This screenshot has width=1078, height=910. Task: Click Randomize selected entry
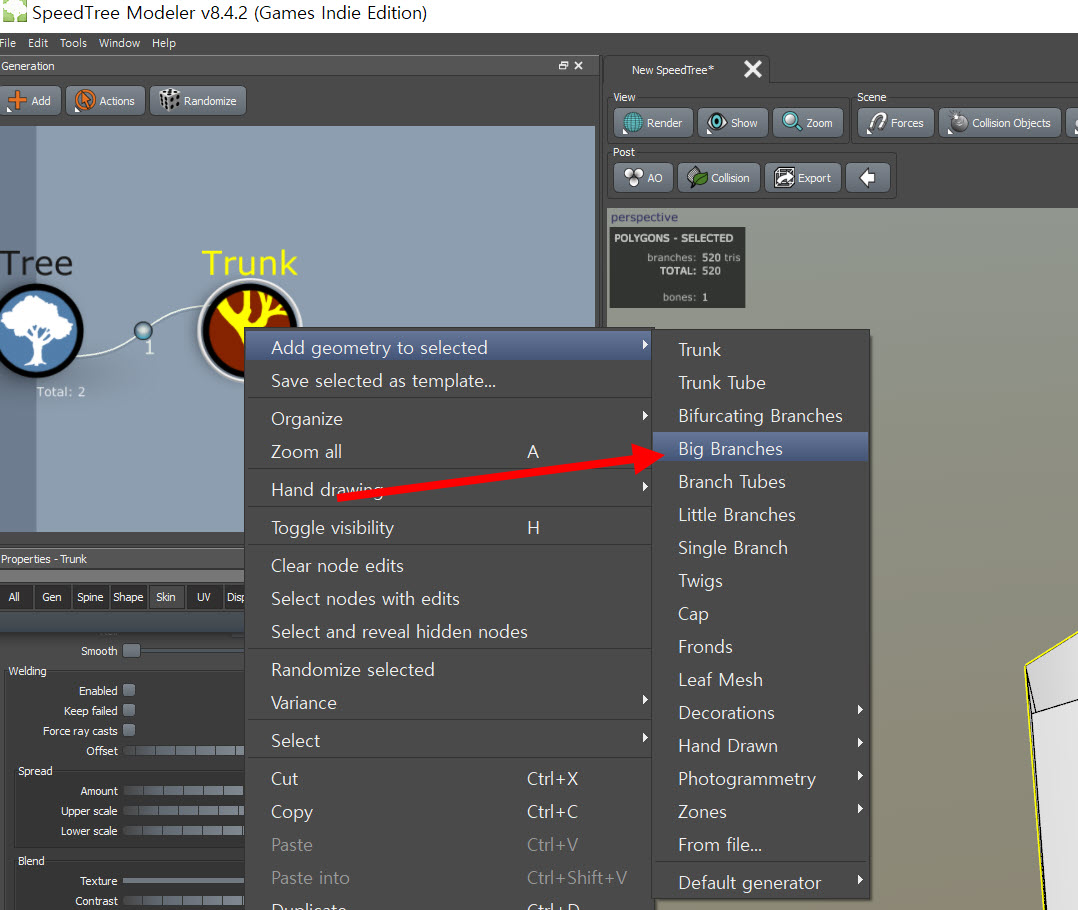point(448,669)
